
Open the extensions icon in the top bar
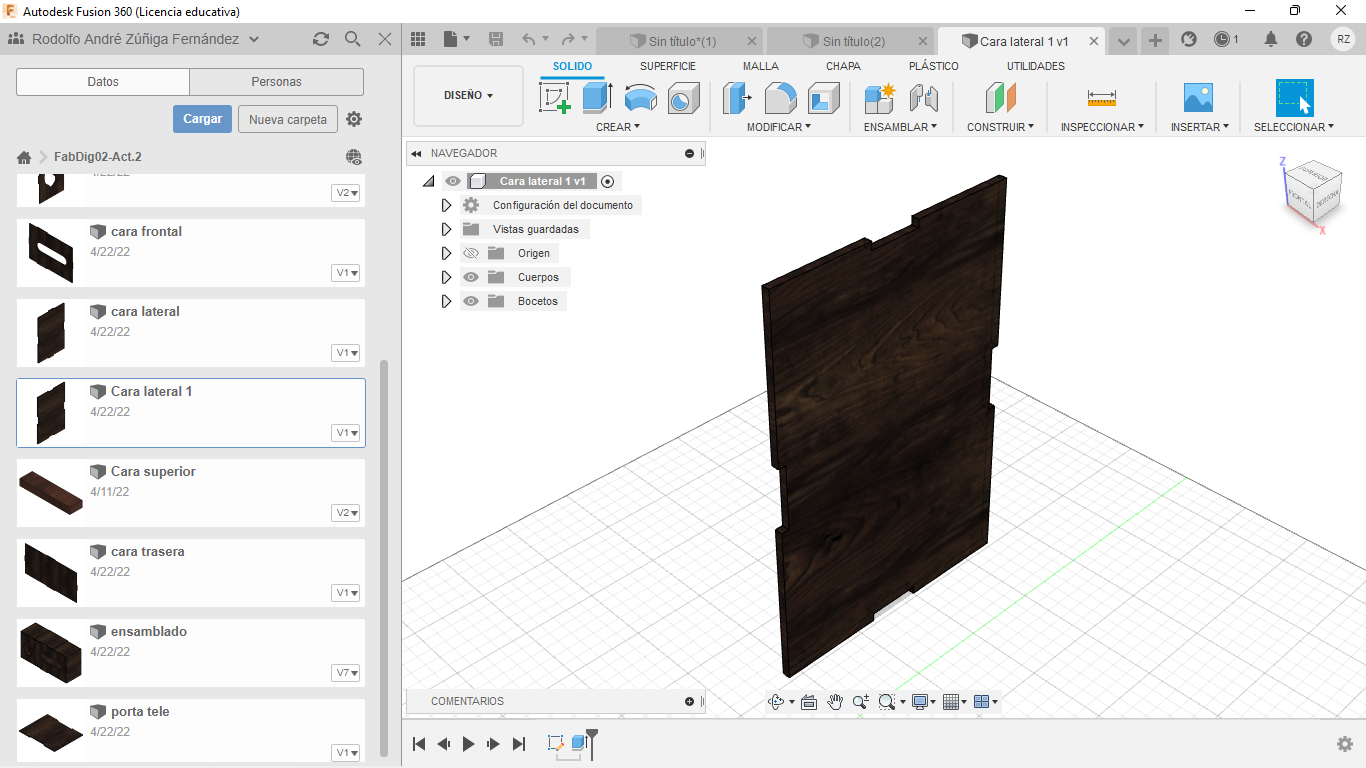(x=1189, y=39)
